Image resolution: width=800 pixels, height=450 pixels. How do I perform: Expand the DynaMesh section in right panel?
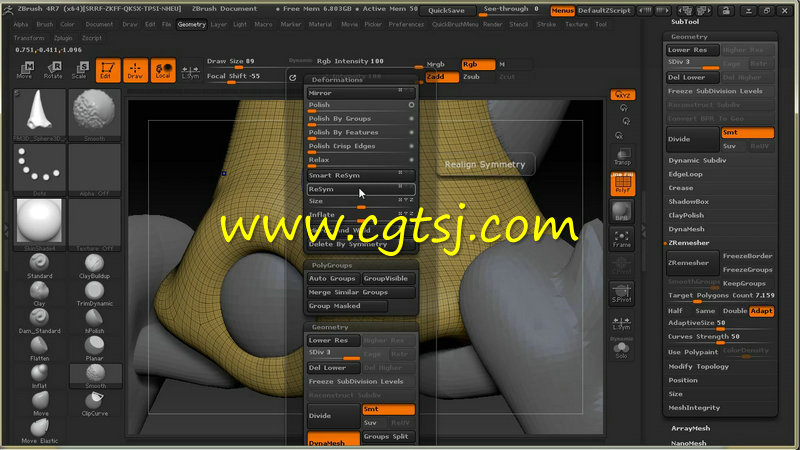pos(686,229)
